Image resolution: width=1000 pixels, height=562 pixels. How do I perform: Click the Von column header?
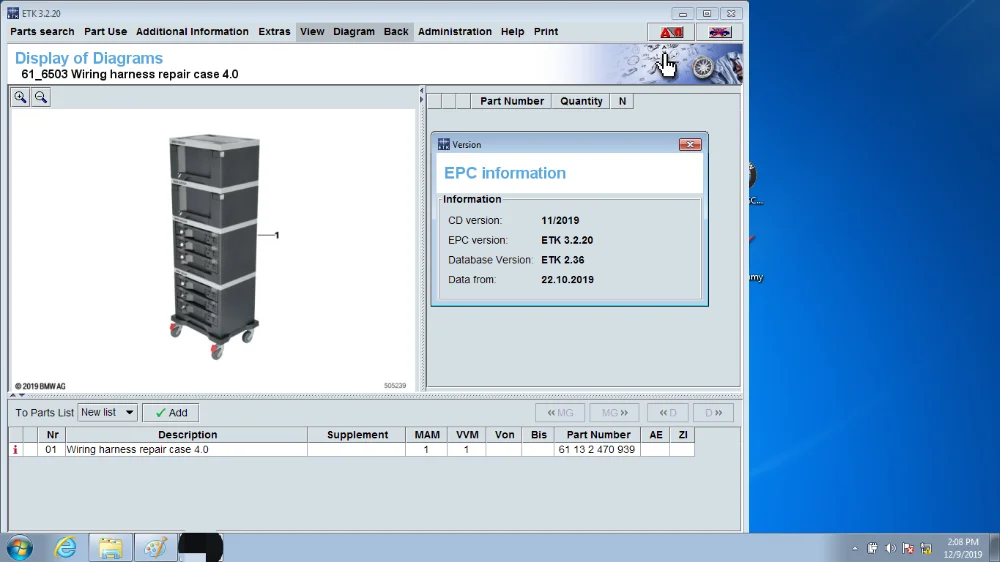point(504,434)
